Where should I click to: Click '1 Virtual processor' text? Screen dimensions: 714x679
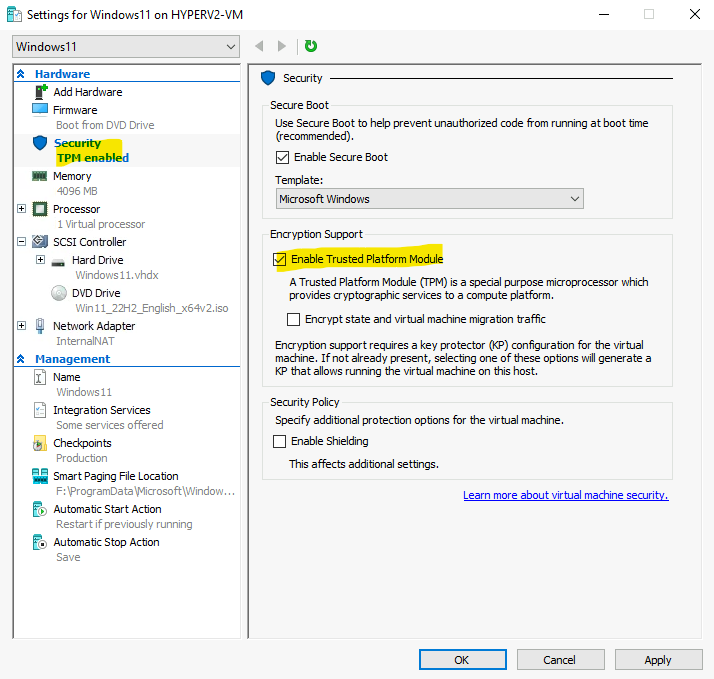pyautogui.click(x=101, y=224)
